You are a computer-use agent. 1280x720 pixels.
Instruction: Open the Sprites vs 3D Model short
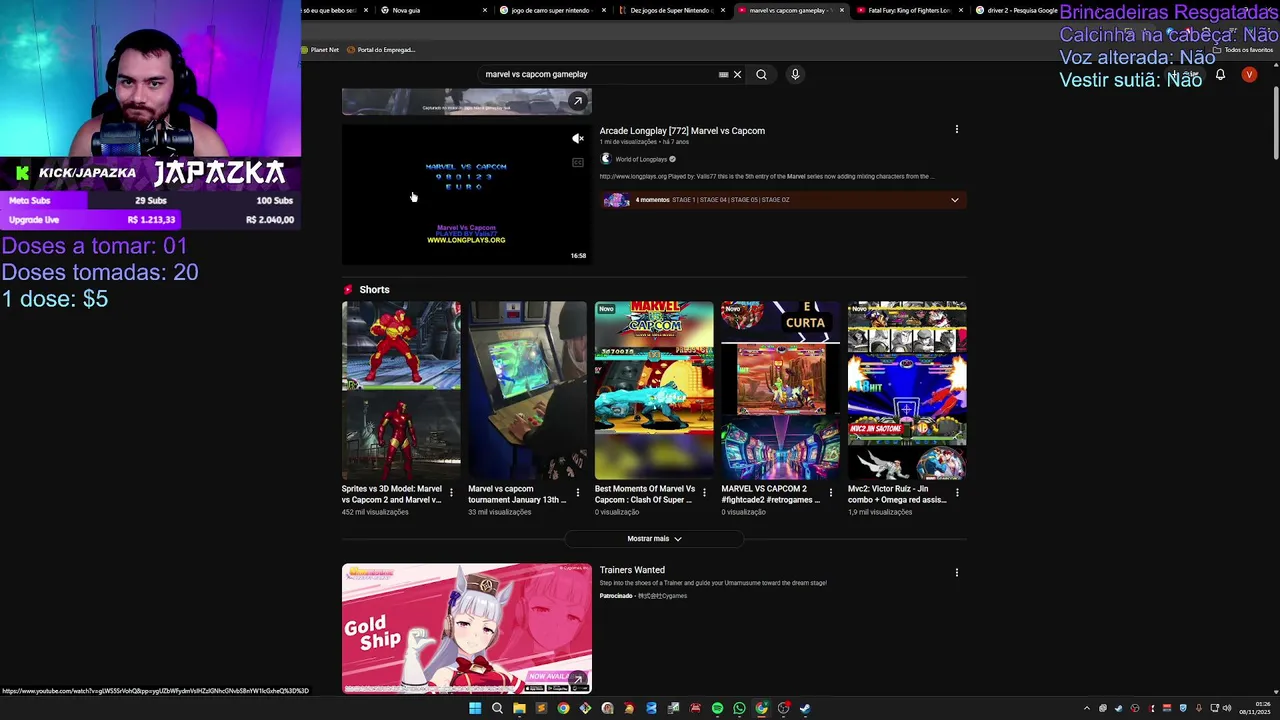(x=401, y=390)
